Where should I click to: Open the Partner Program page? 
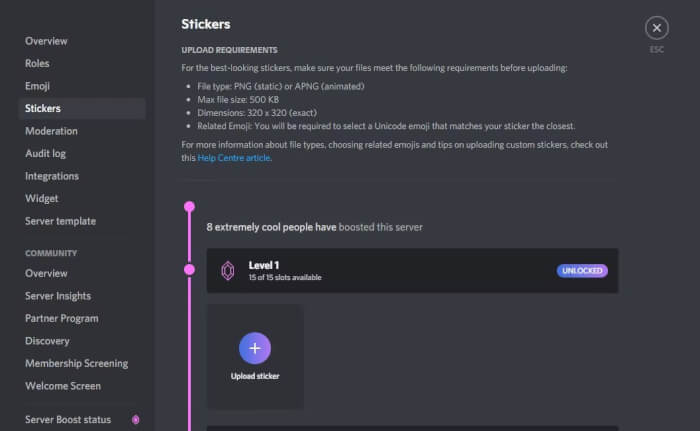61,318
